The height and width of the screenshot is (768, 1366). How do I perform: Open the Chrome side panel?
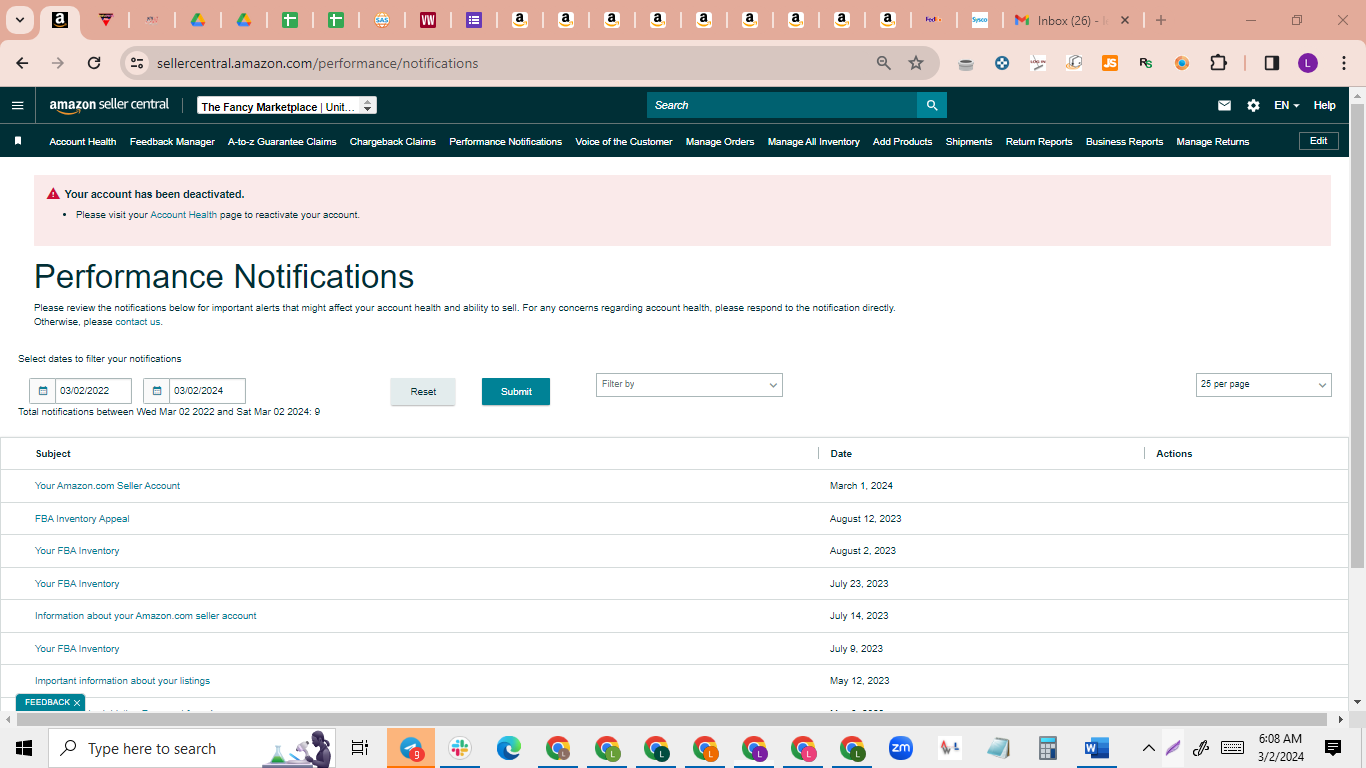click(x=1272, y=63)
